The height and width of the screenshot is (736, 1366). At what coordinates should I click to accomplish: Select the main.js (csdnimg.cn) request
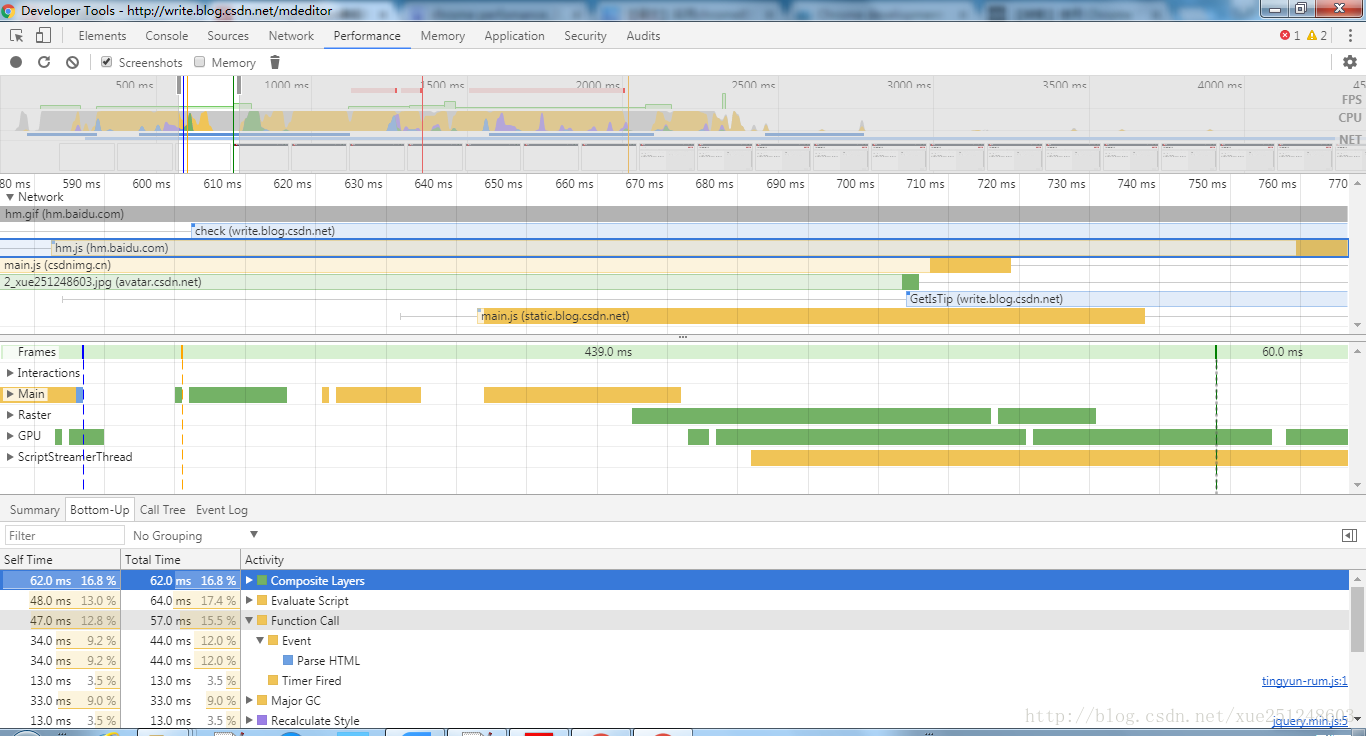505,265
